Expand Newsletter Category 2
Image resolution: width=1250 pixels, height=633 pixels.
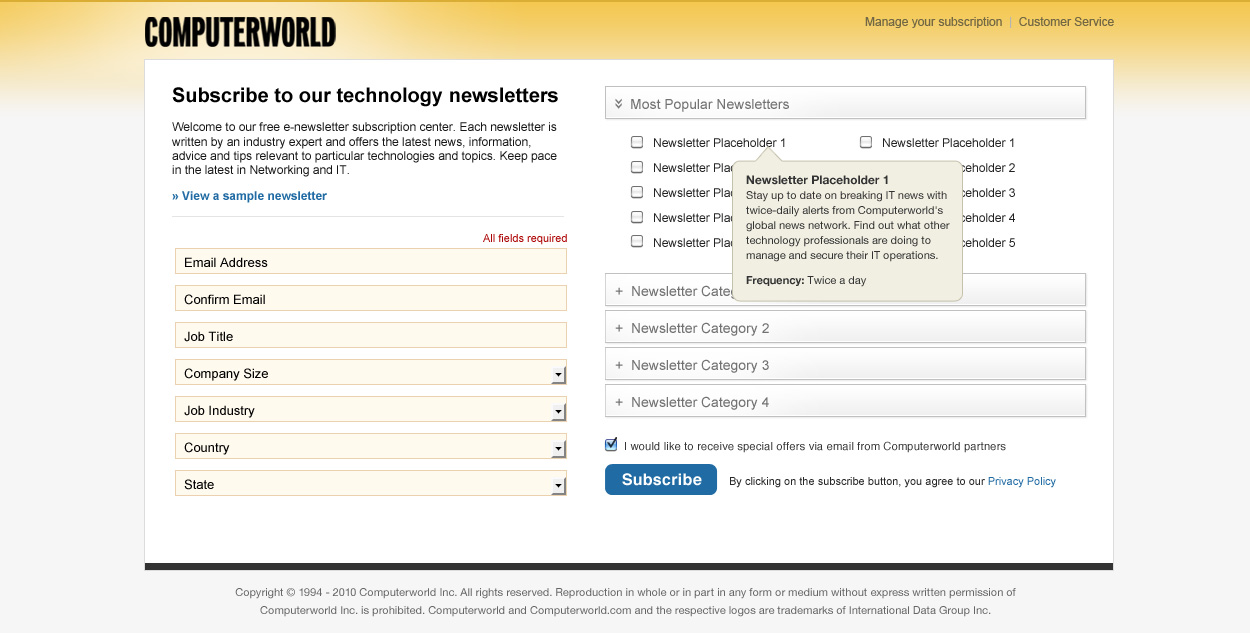coord(845,328)
